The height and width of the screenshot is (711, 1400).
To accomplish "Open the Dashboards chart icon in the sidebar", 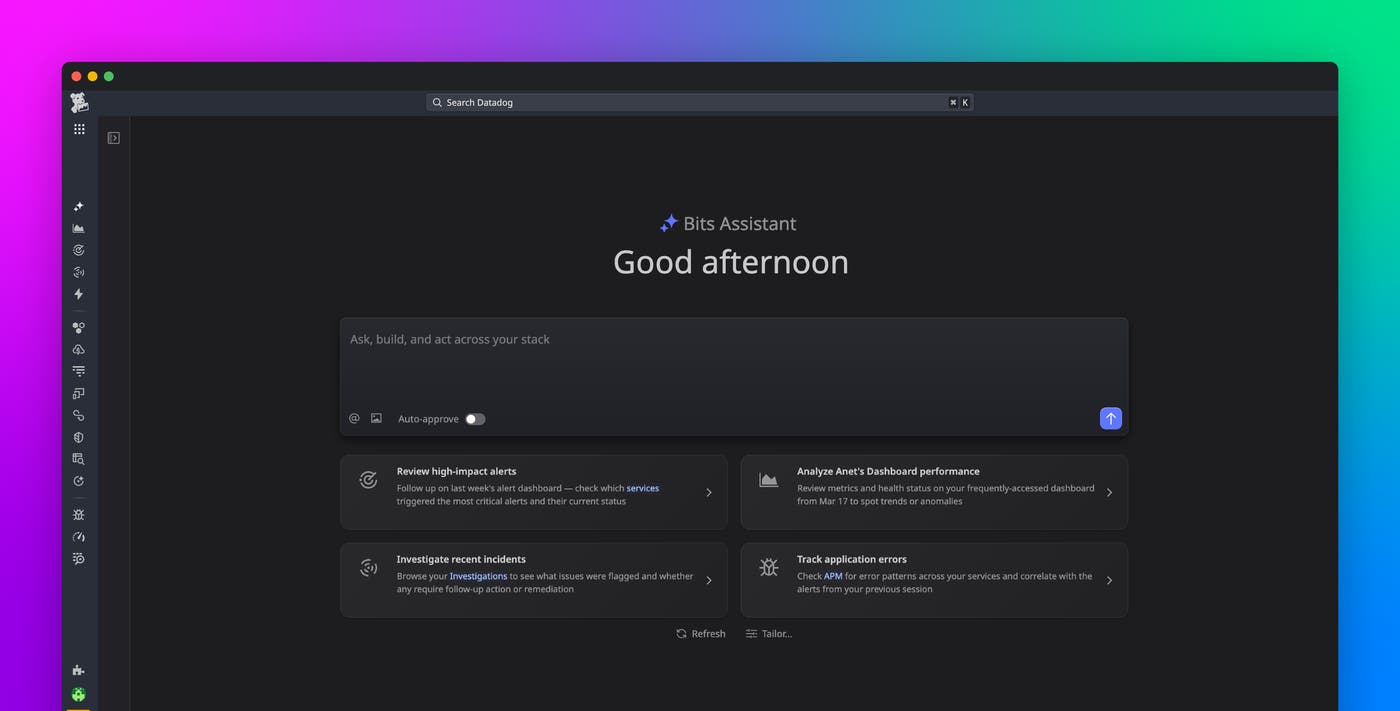I will (78, 228).
